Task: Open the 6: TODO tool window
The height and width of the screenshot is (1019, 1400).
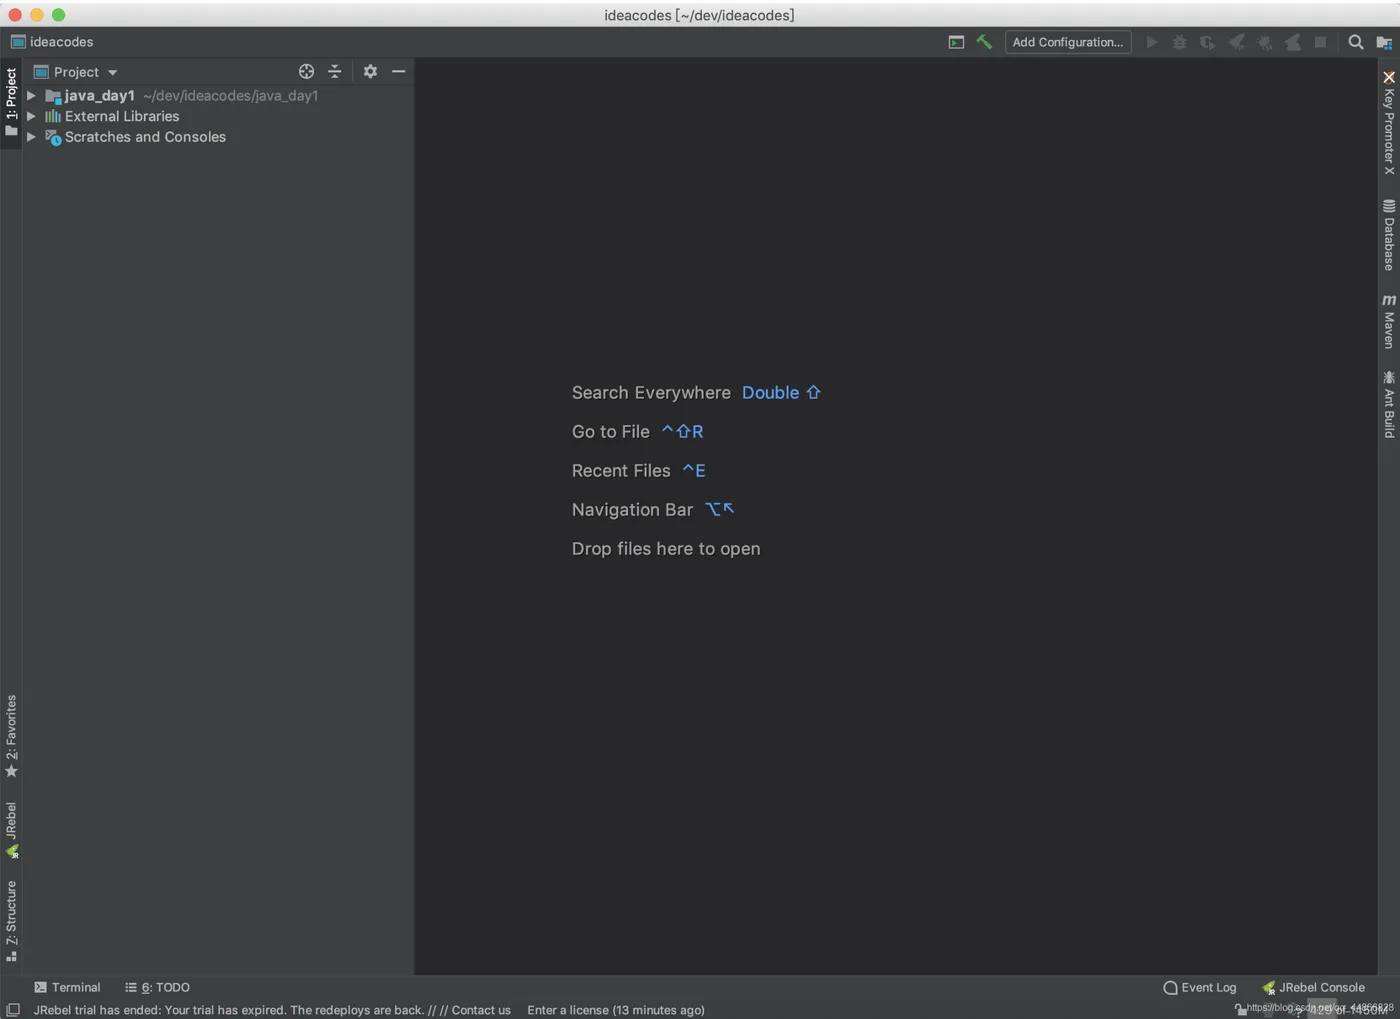Action: tap(157, 987)
